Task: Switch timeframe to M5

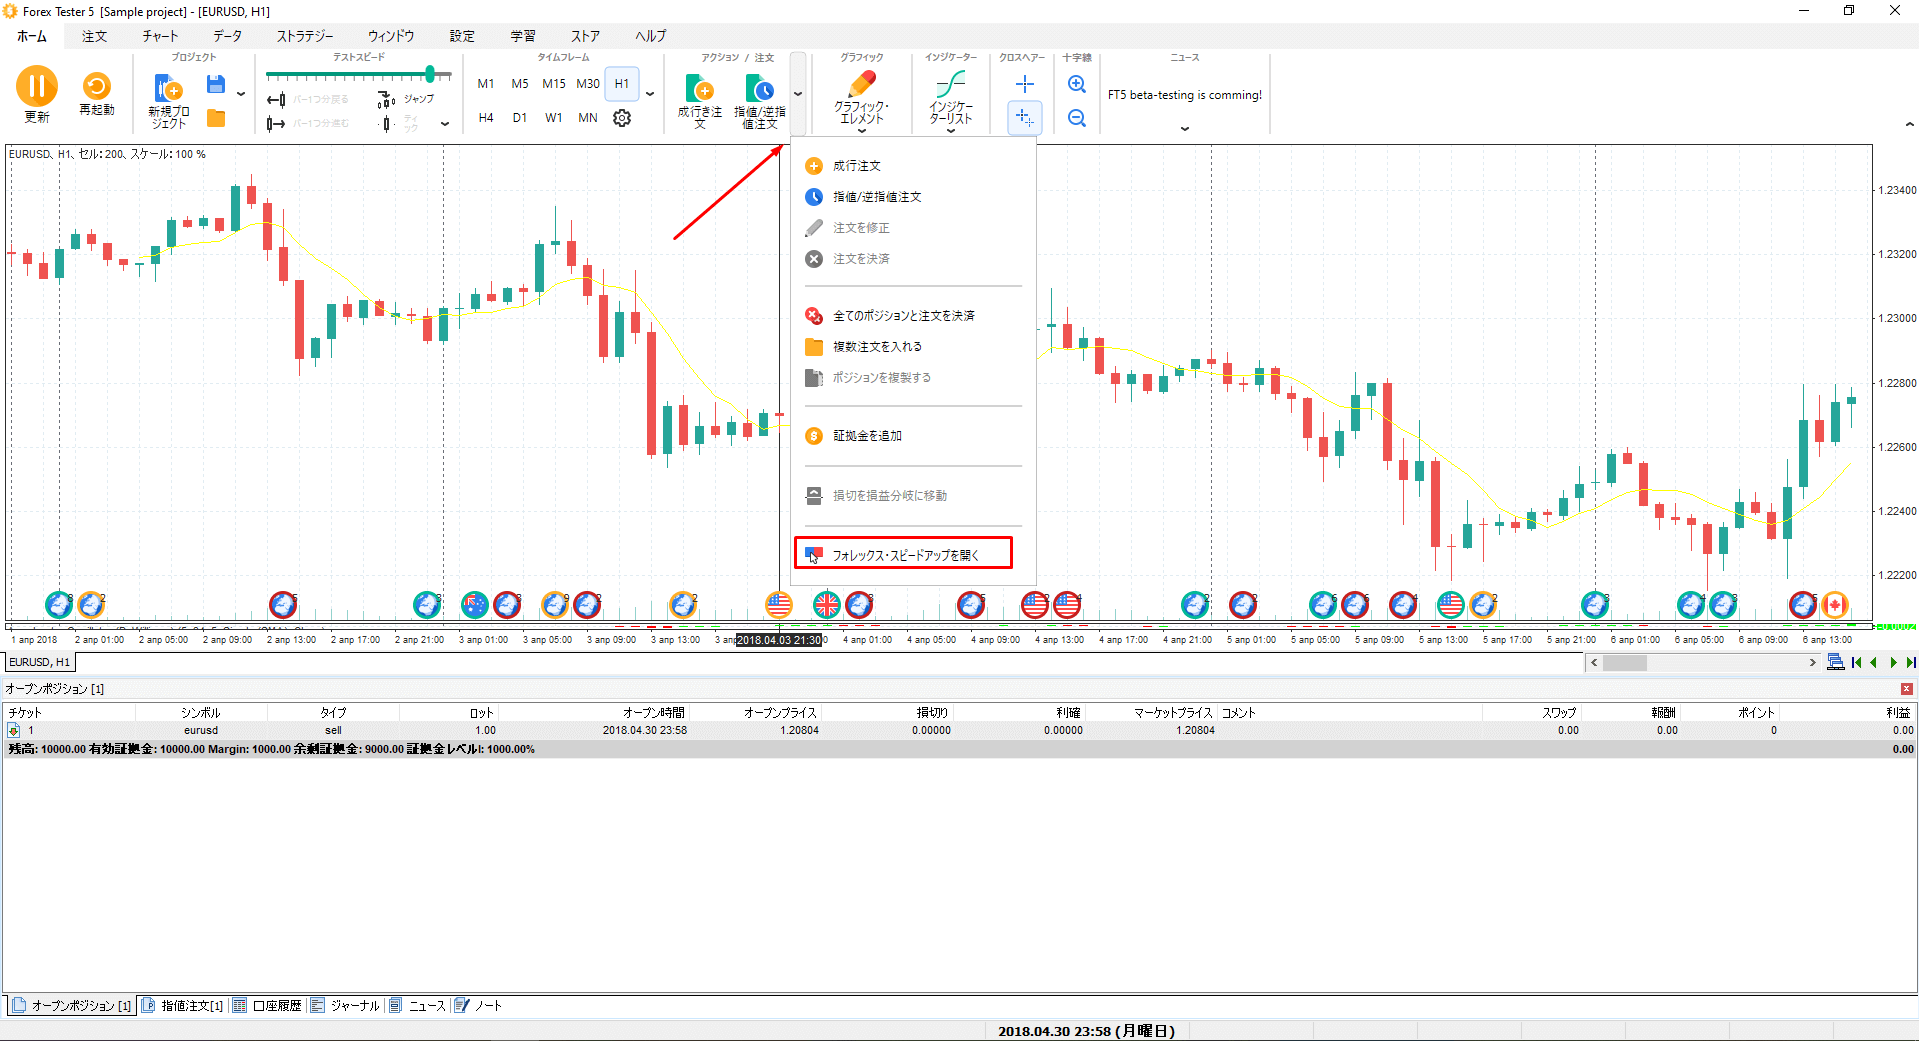Action: click(520, 84)
